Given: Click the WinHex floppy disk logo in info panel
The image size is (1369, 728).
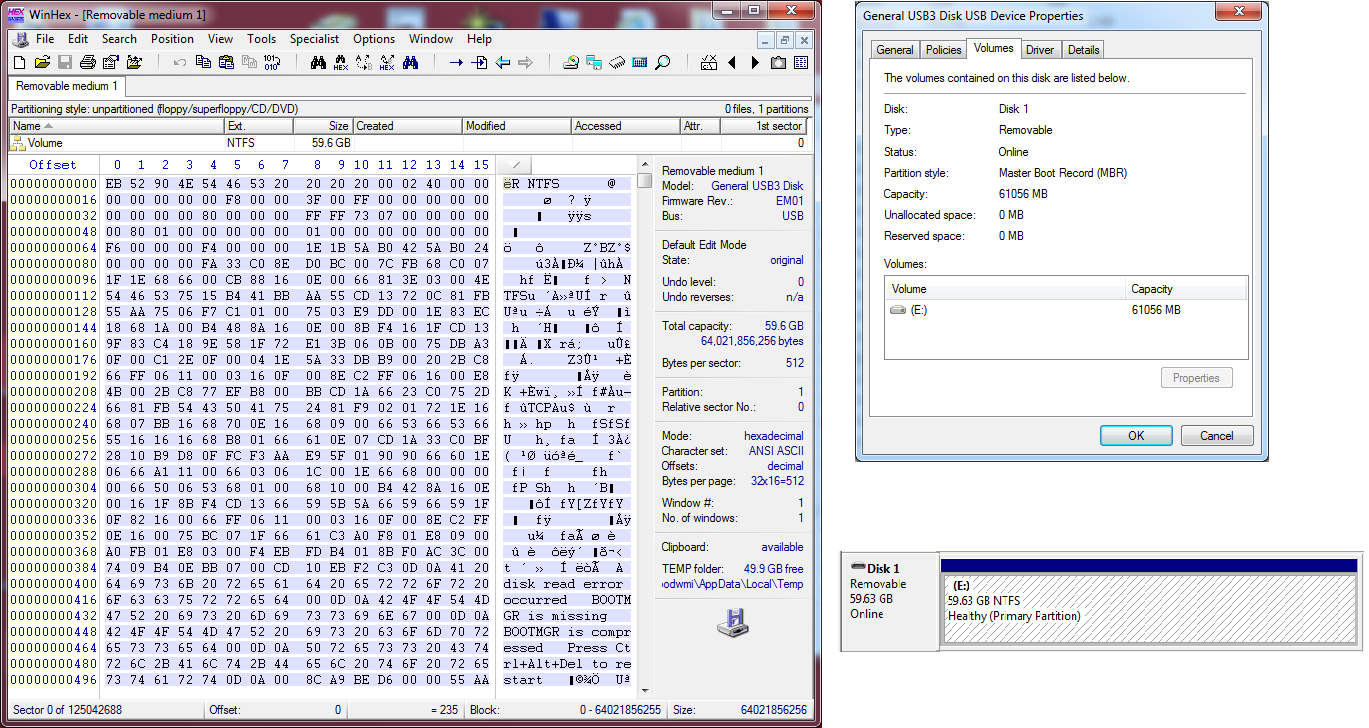Looking at the screenshot, I should [733, 622].
